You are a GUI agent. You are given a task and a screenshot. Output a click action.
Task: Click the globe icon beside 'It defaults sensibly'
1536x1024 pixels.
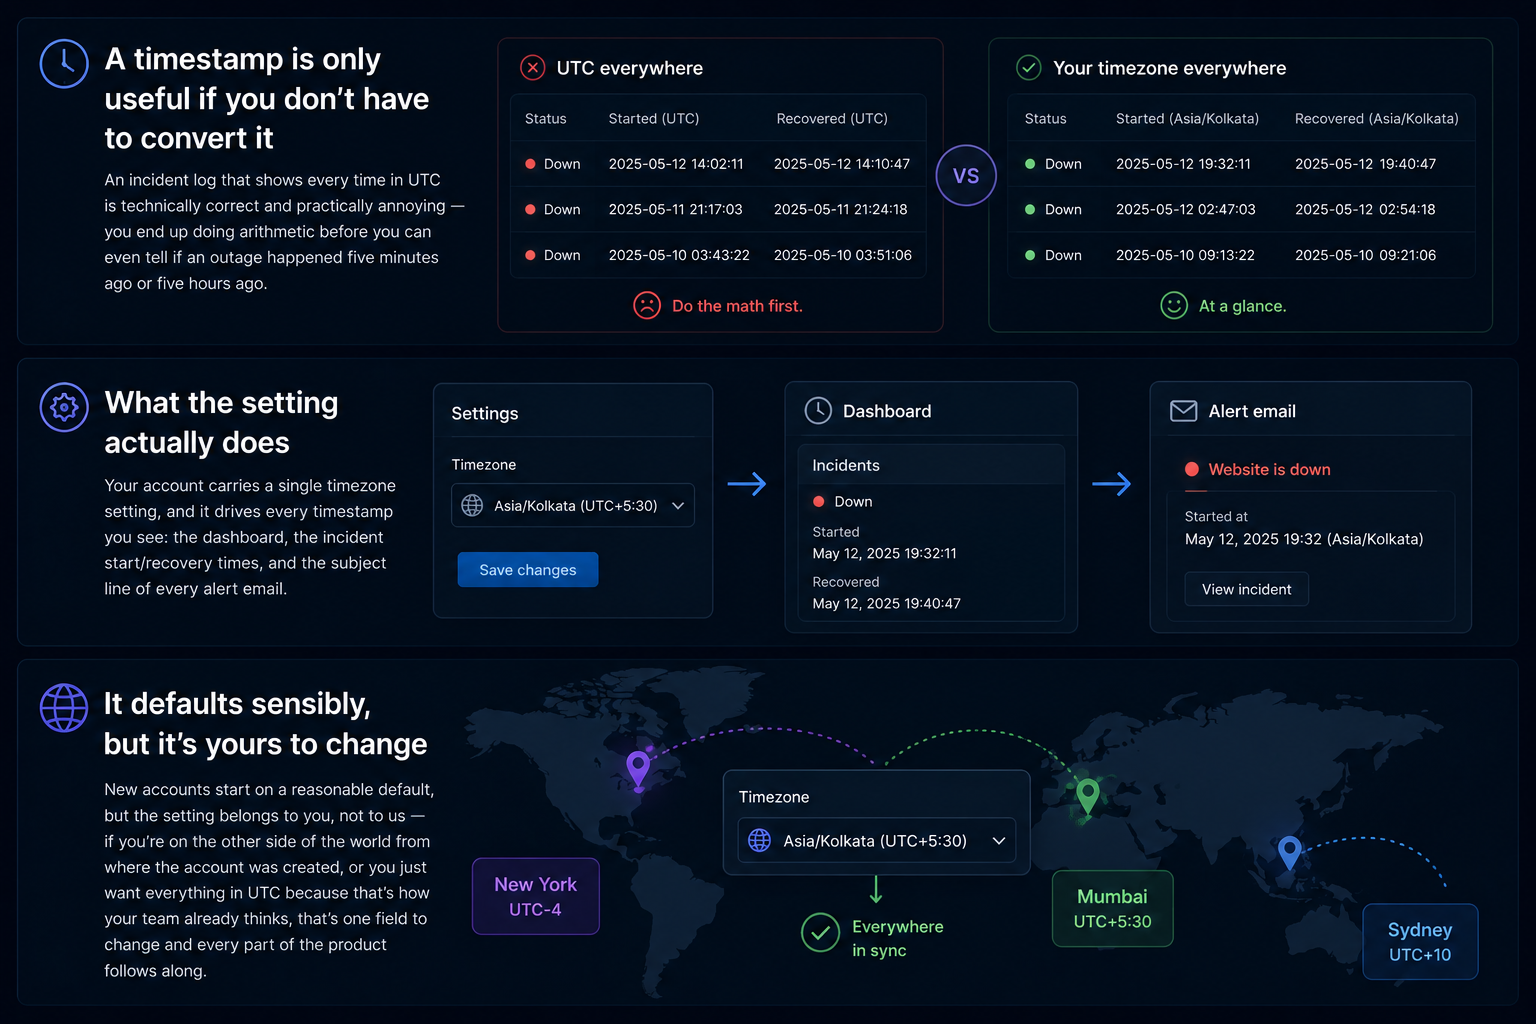pyautogui.click(x=64, y=708)
